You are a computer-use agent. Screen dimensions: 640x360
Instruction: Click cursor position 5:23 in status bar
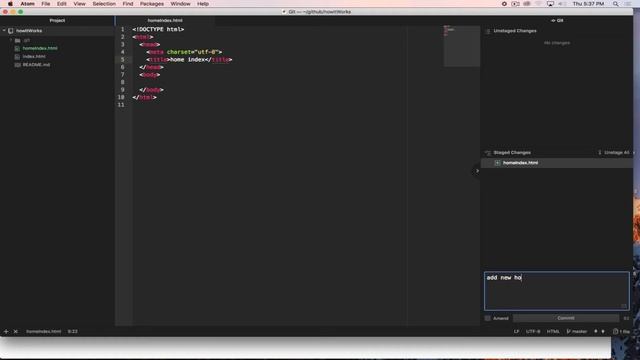click(73, 331)
